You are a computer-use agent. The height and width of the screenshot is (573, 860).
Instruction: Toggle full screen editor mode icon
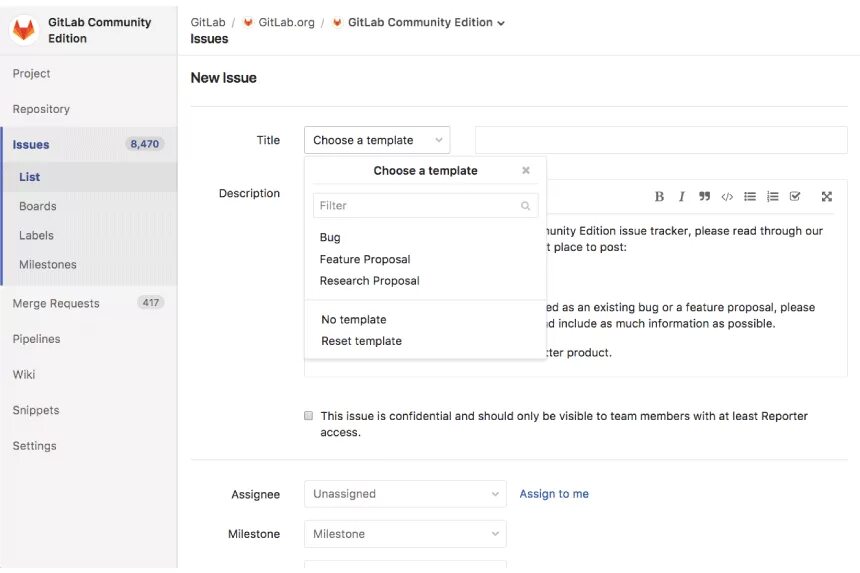pos(827,197)
